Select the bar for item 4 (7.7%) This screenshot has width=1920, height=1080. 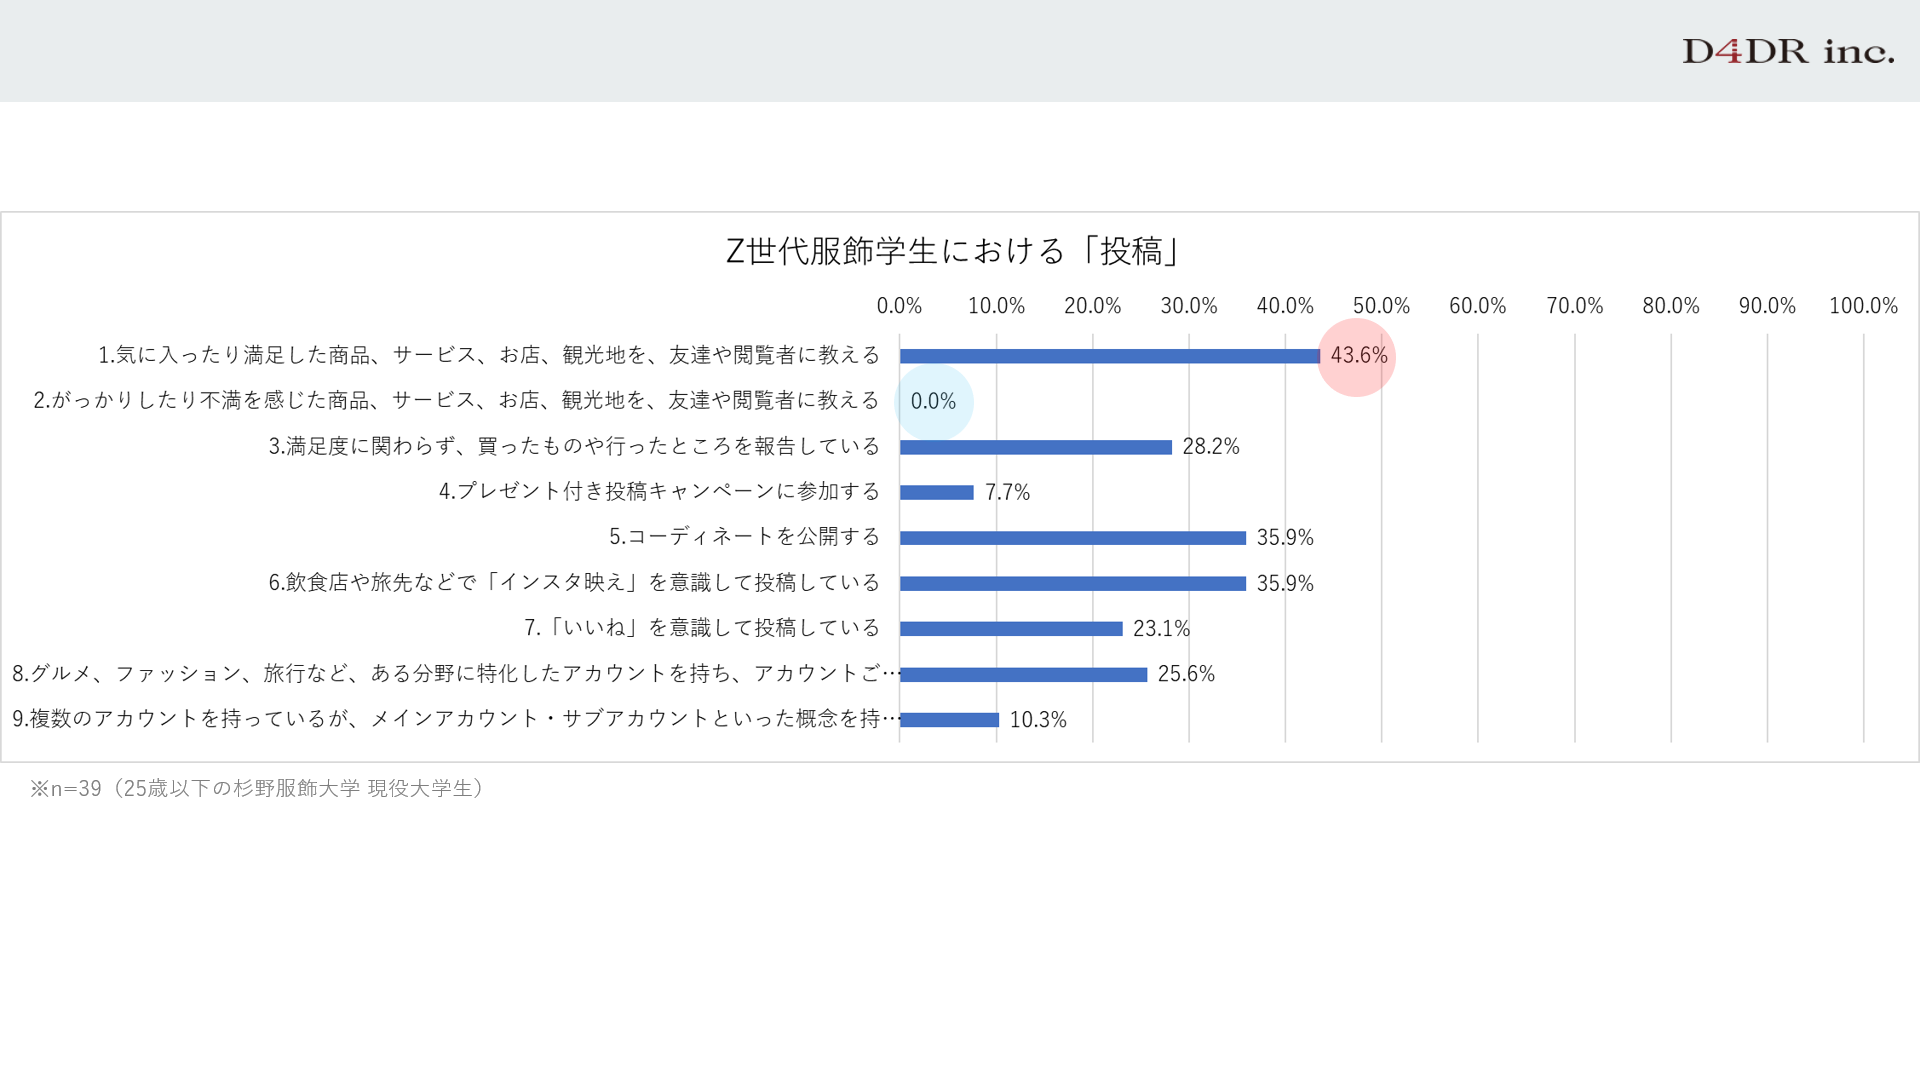tap(937, 492)
